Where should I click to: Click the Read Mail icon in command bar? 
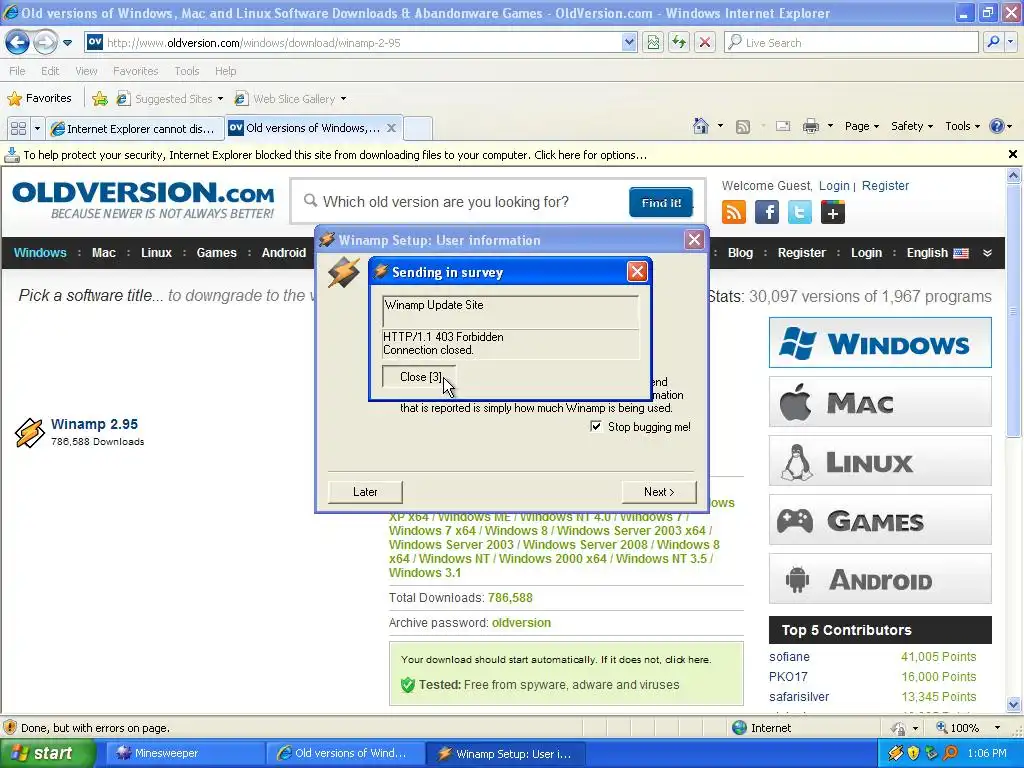(782, 127)
